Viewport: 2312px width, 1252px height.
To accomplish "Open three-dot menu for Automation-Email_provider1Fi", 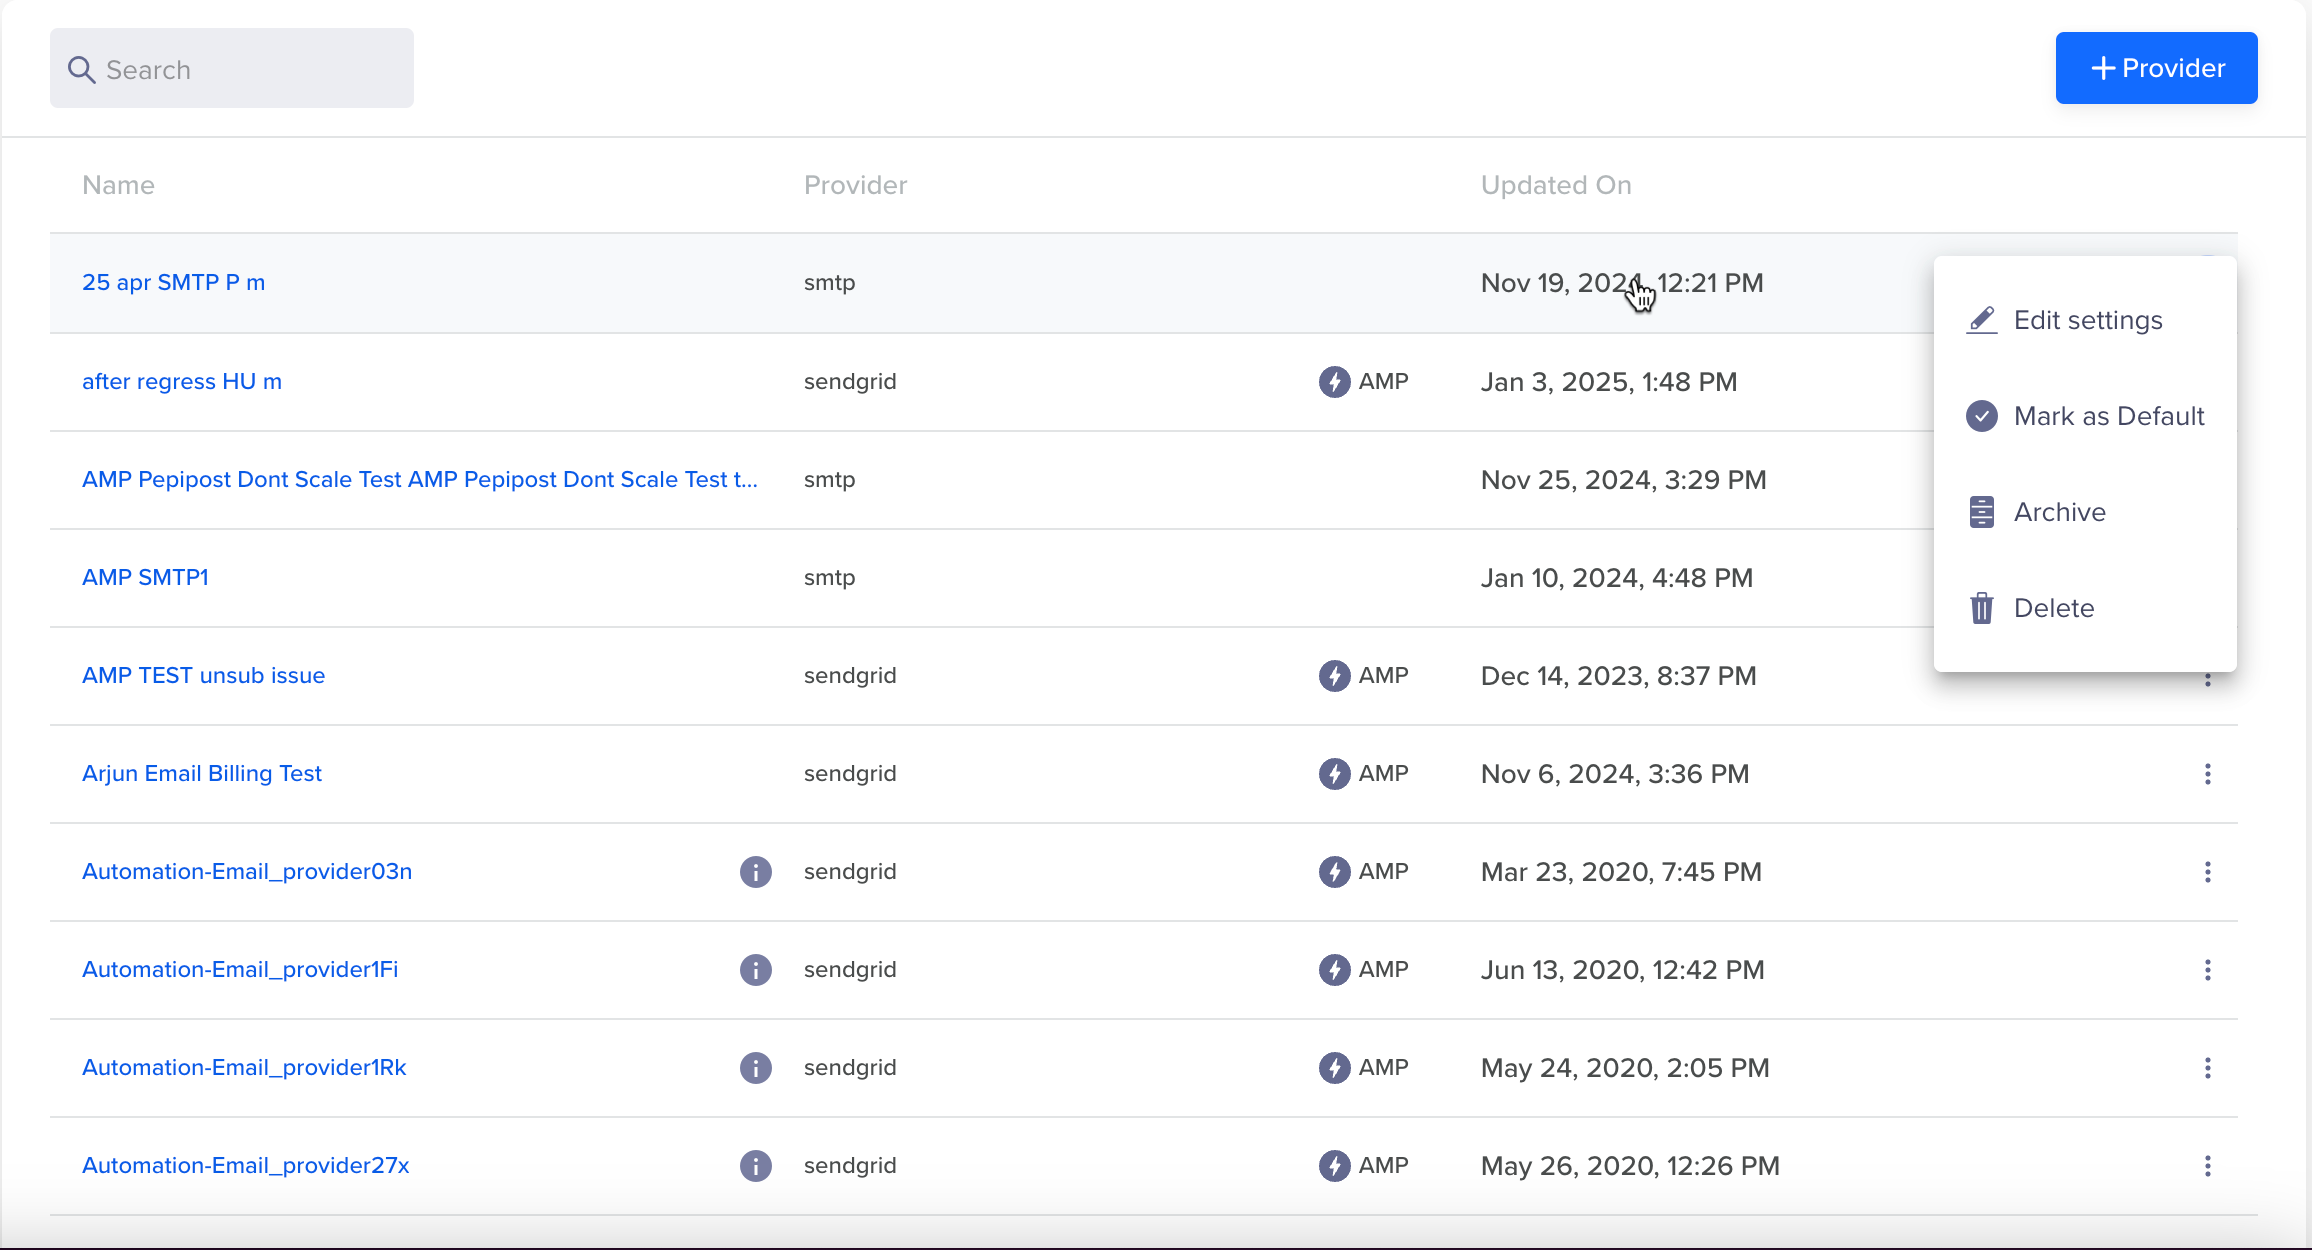I will (x=2208, y=970).
